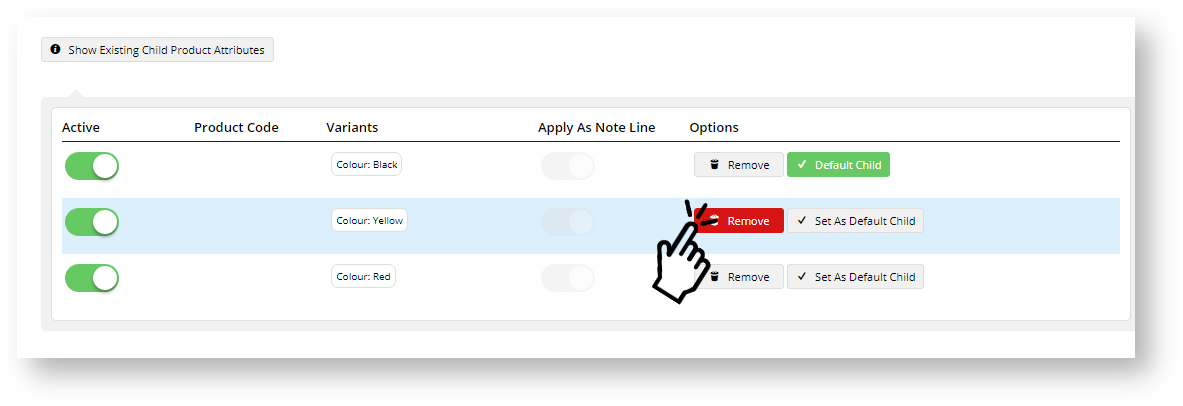This screenshot has height=406, width=1183.
Task: Click the info icon on Show Existing Child Product Attributes
Action: 55,49
